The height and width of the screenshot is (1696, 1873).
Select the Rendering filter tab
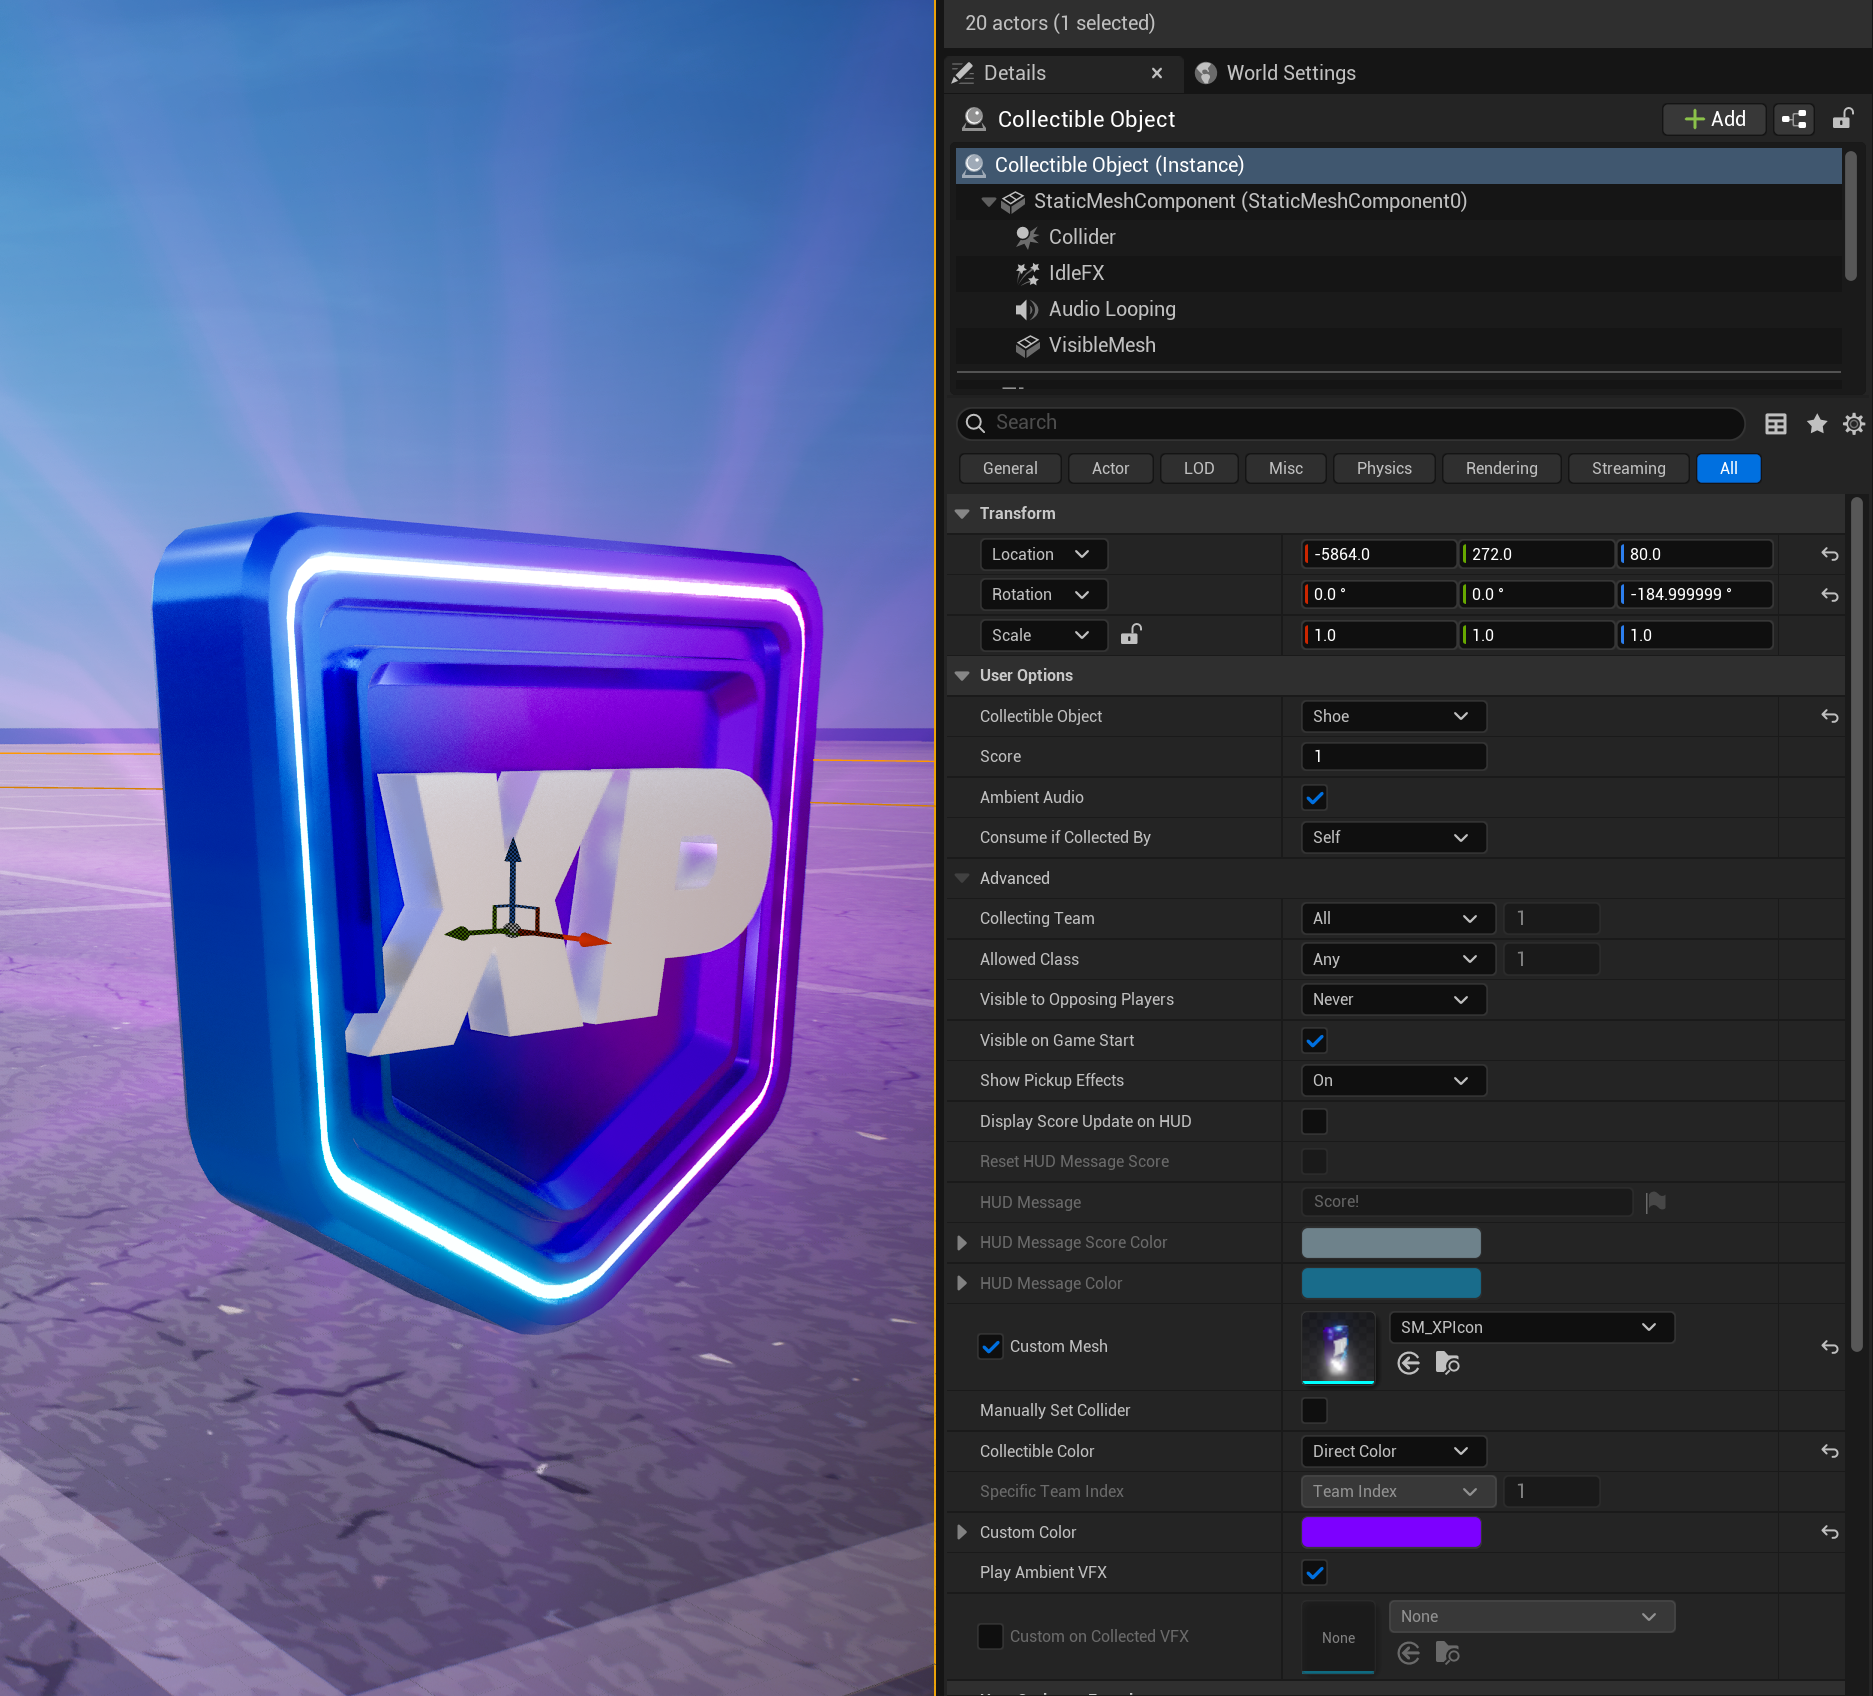coord(1501,468)
